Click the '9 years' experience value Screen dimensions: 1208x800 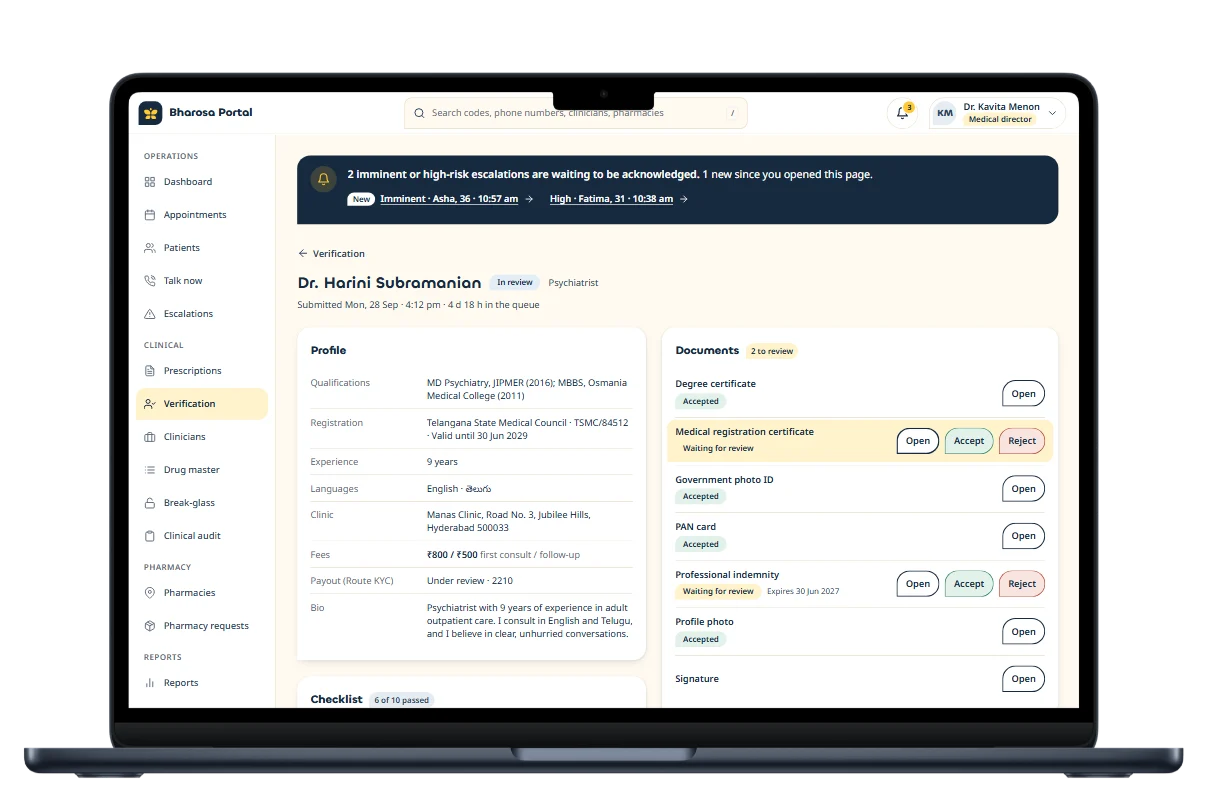(442, 462)
